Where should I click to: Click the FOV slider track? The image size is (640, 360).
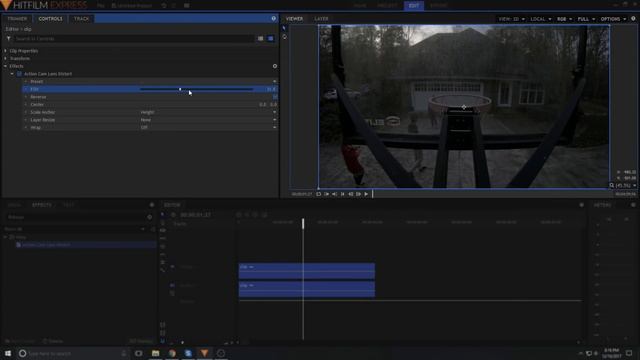tap(196, 89)
